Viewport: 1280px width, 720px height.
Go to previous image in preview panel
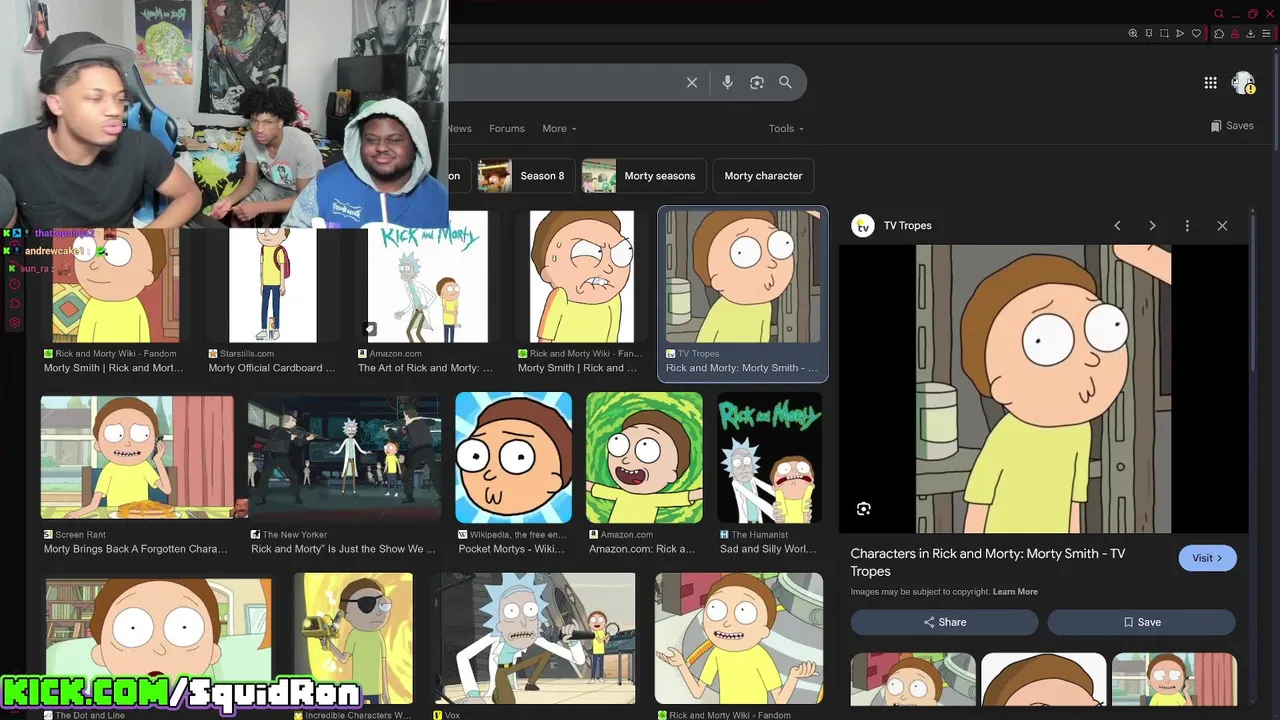pyautogui.click(x=1117, y=226)
